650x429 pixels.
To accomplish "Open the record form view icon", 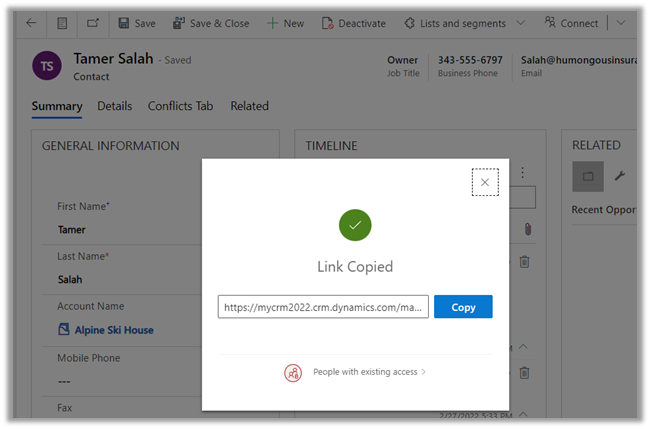I will point(62,23).
